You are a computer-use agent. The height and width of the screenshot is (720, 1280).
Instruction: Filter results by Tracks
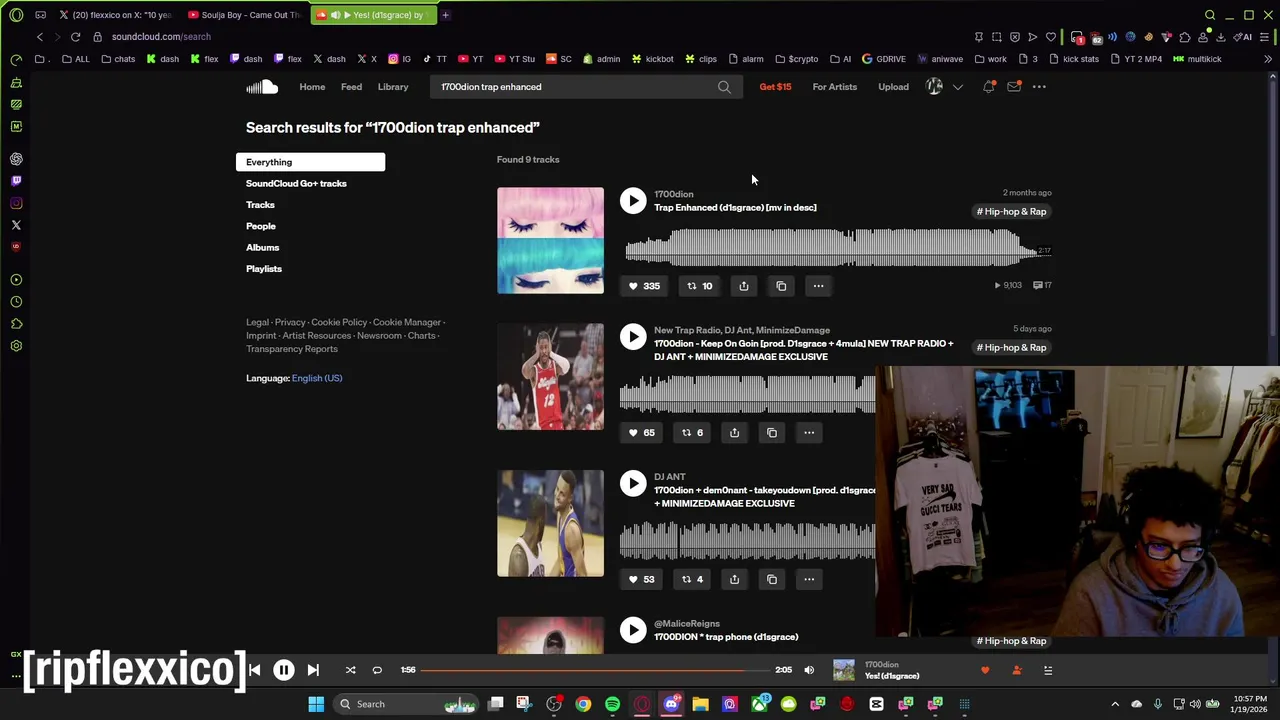pyautogui.click(x=260, y=205)
